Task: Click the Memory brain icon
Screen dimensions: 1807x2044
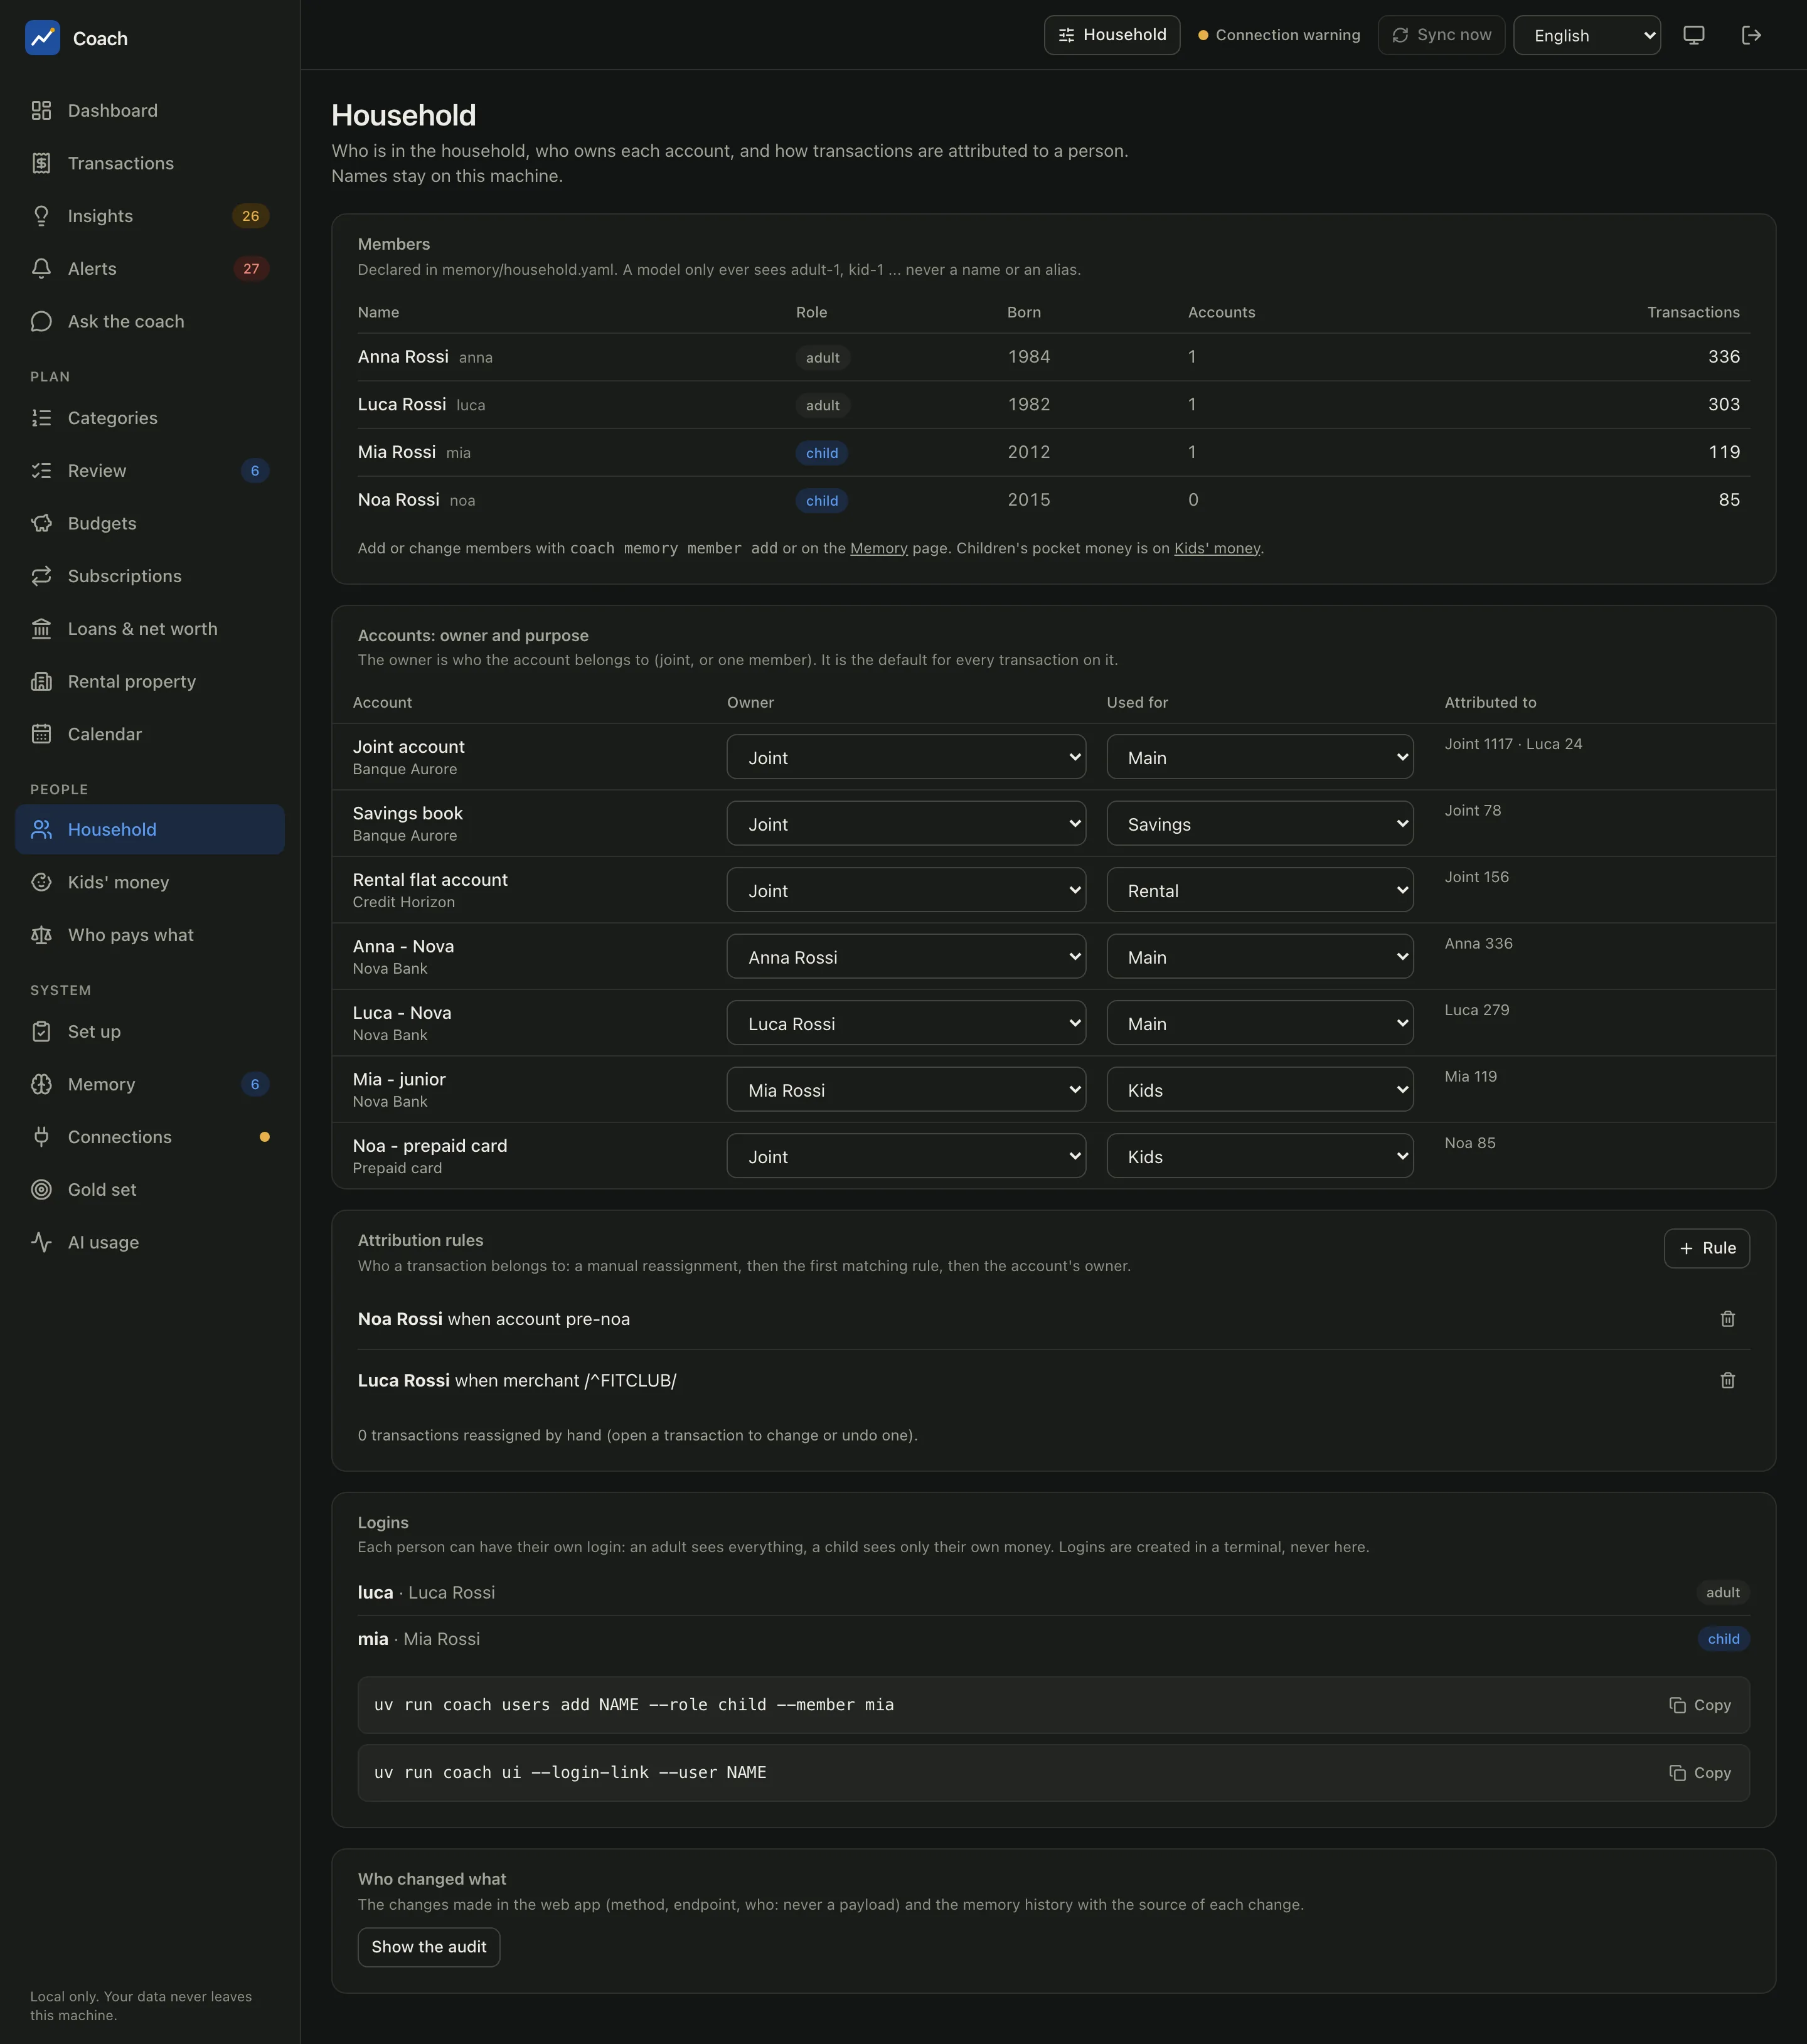Action: pyautogui.click(x=41, y=1084)
